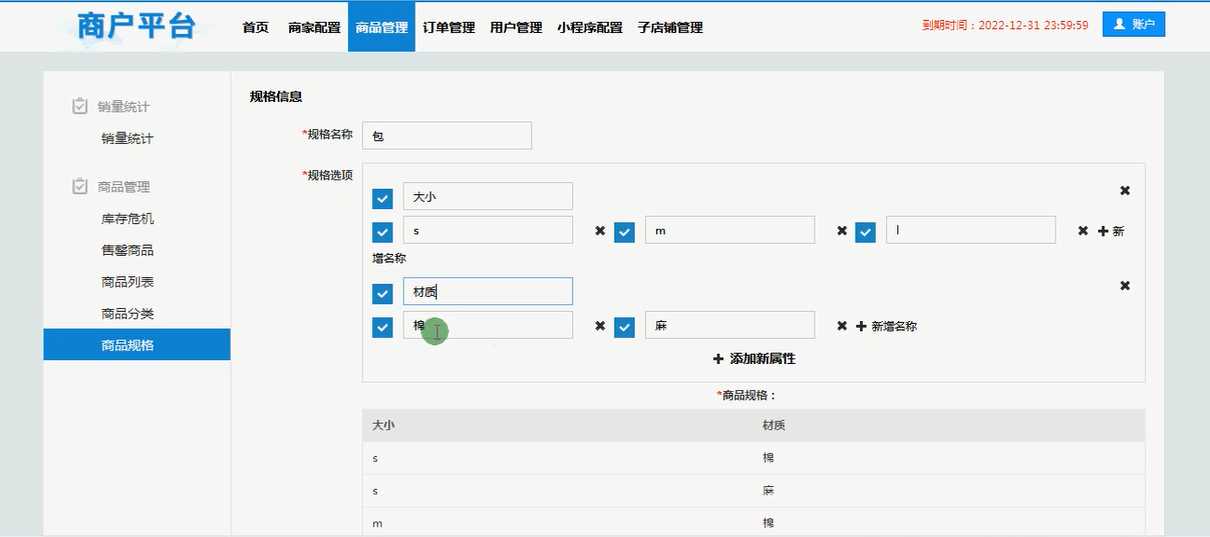Delete the 材质 attribute row with X icon
1210x537 pixels.
pyautogui.click(x=1124, y=286)
